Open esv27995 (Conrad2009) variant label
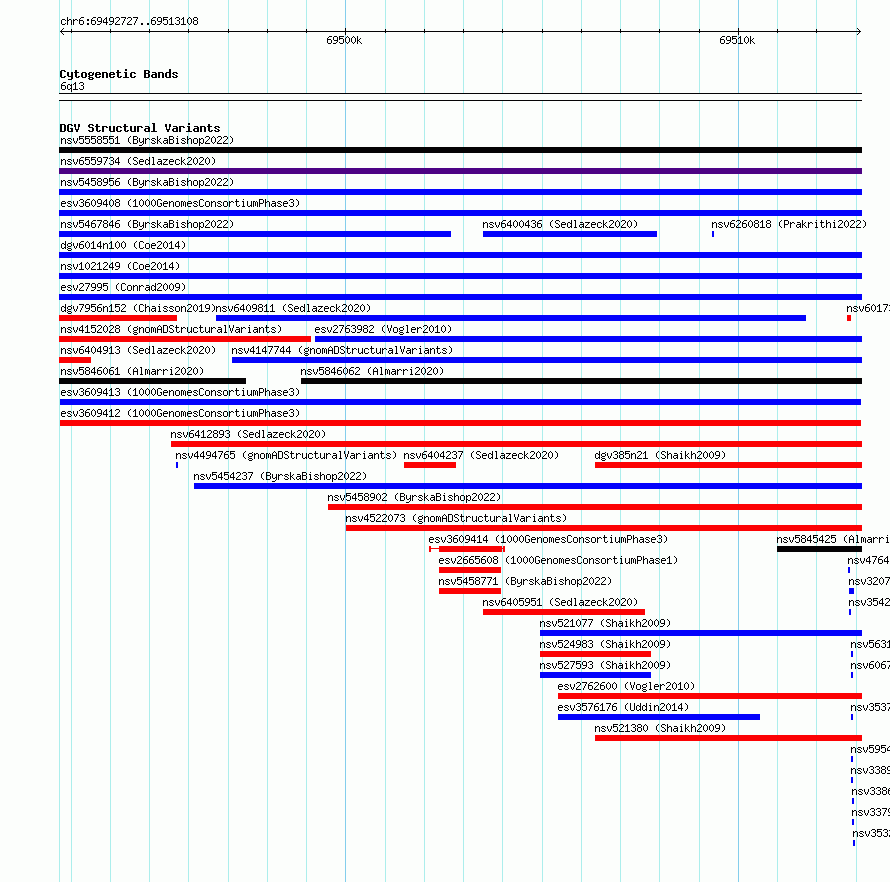 pyautogui.click(x=123, y=287)
